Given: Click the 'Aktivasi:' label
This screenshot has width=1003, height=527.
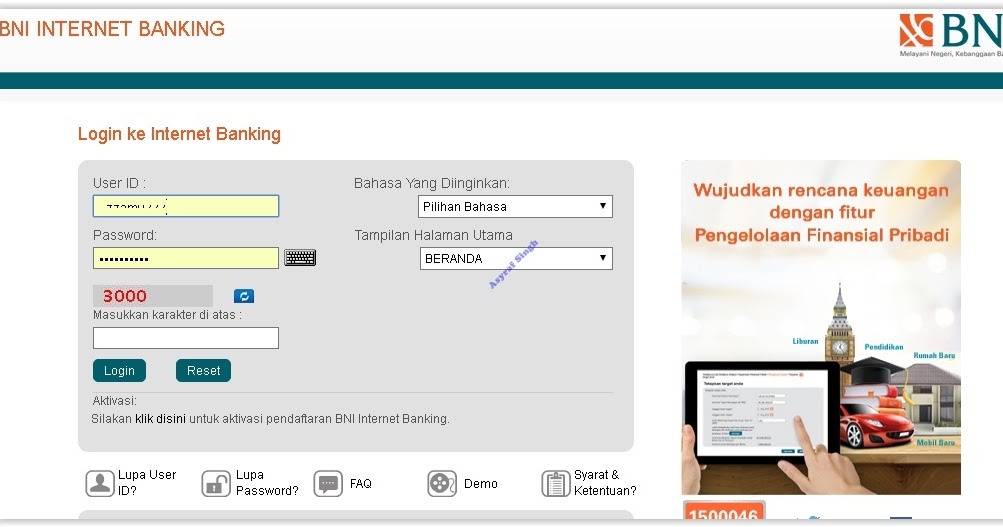Looking at the screenshot, I should pyautogui.click(x=115, y=401).
